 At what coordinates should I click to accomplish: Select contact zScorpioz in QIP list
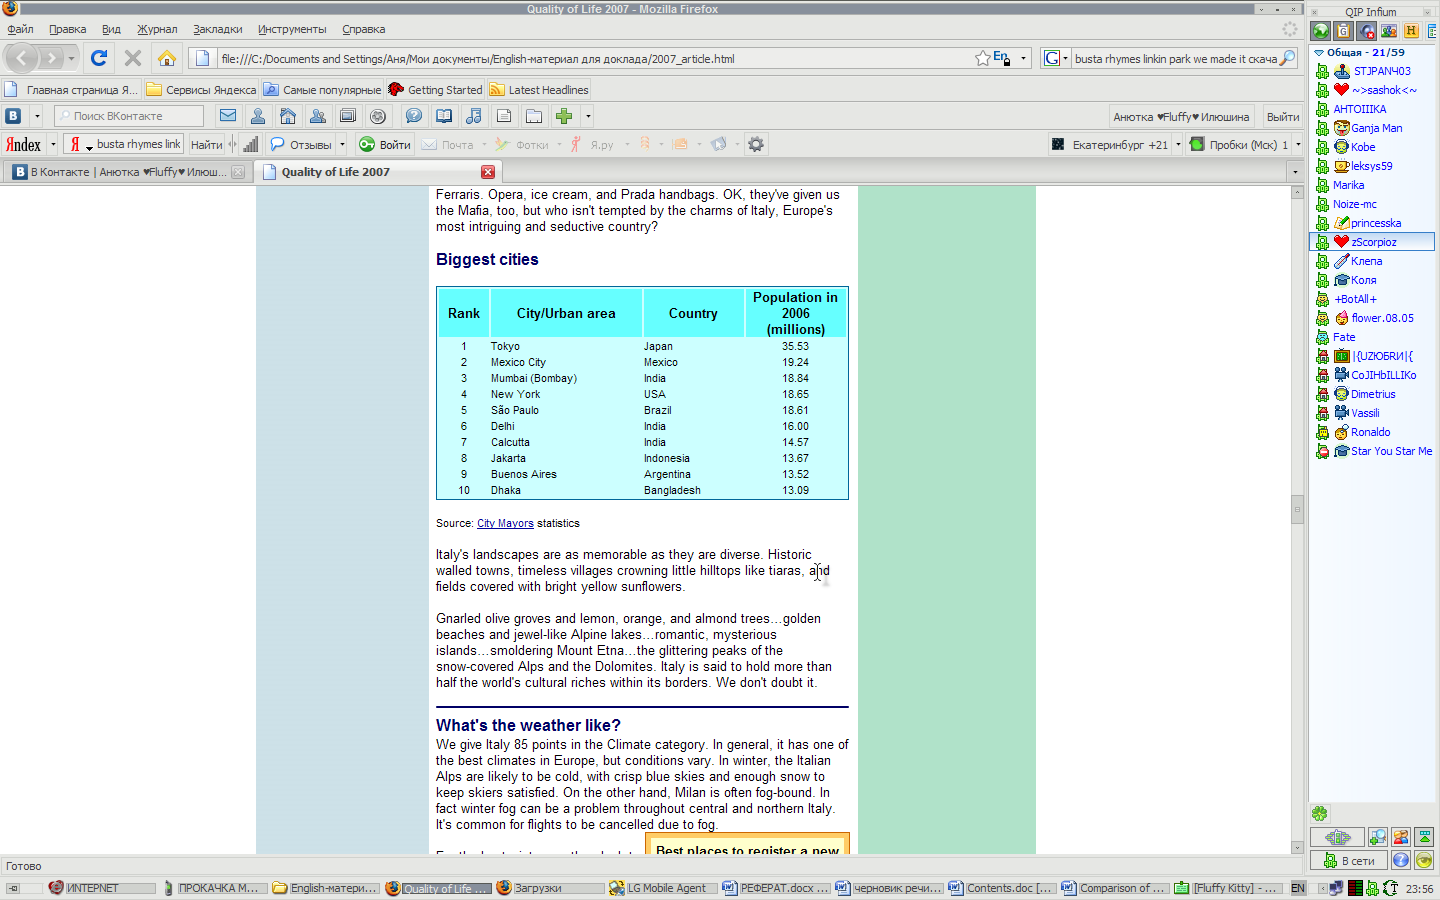pyautogui.click(x=1372, y=241)
